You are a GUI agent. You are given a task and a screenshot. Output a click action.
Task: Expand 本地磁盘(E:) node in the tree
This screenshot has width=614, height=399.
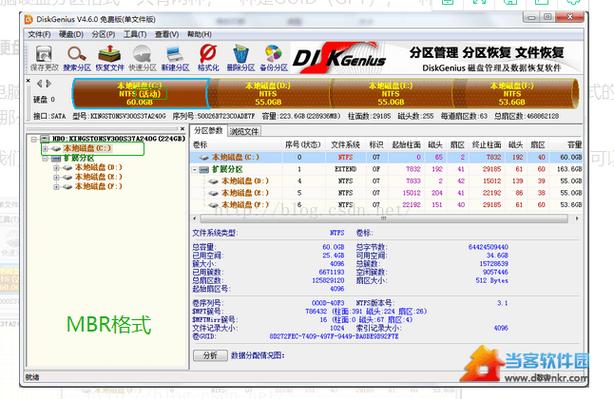pyautogui.click(x=56, y=177)
